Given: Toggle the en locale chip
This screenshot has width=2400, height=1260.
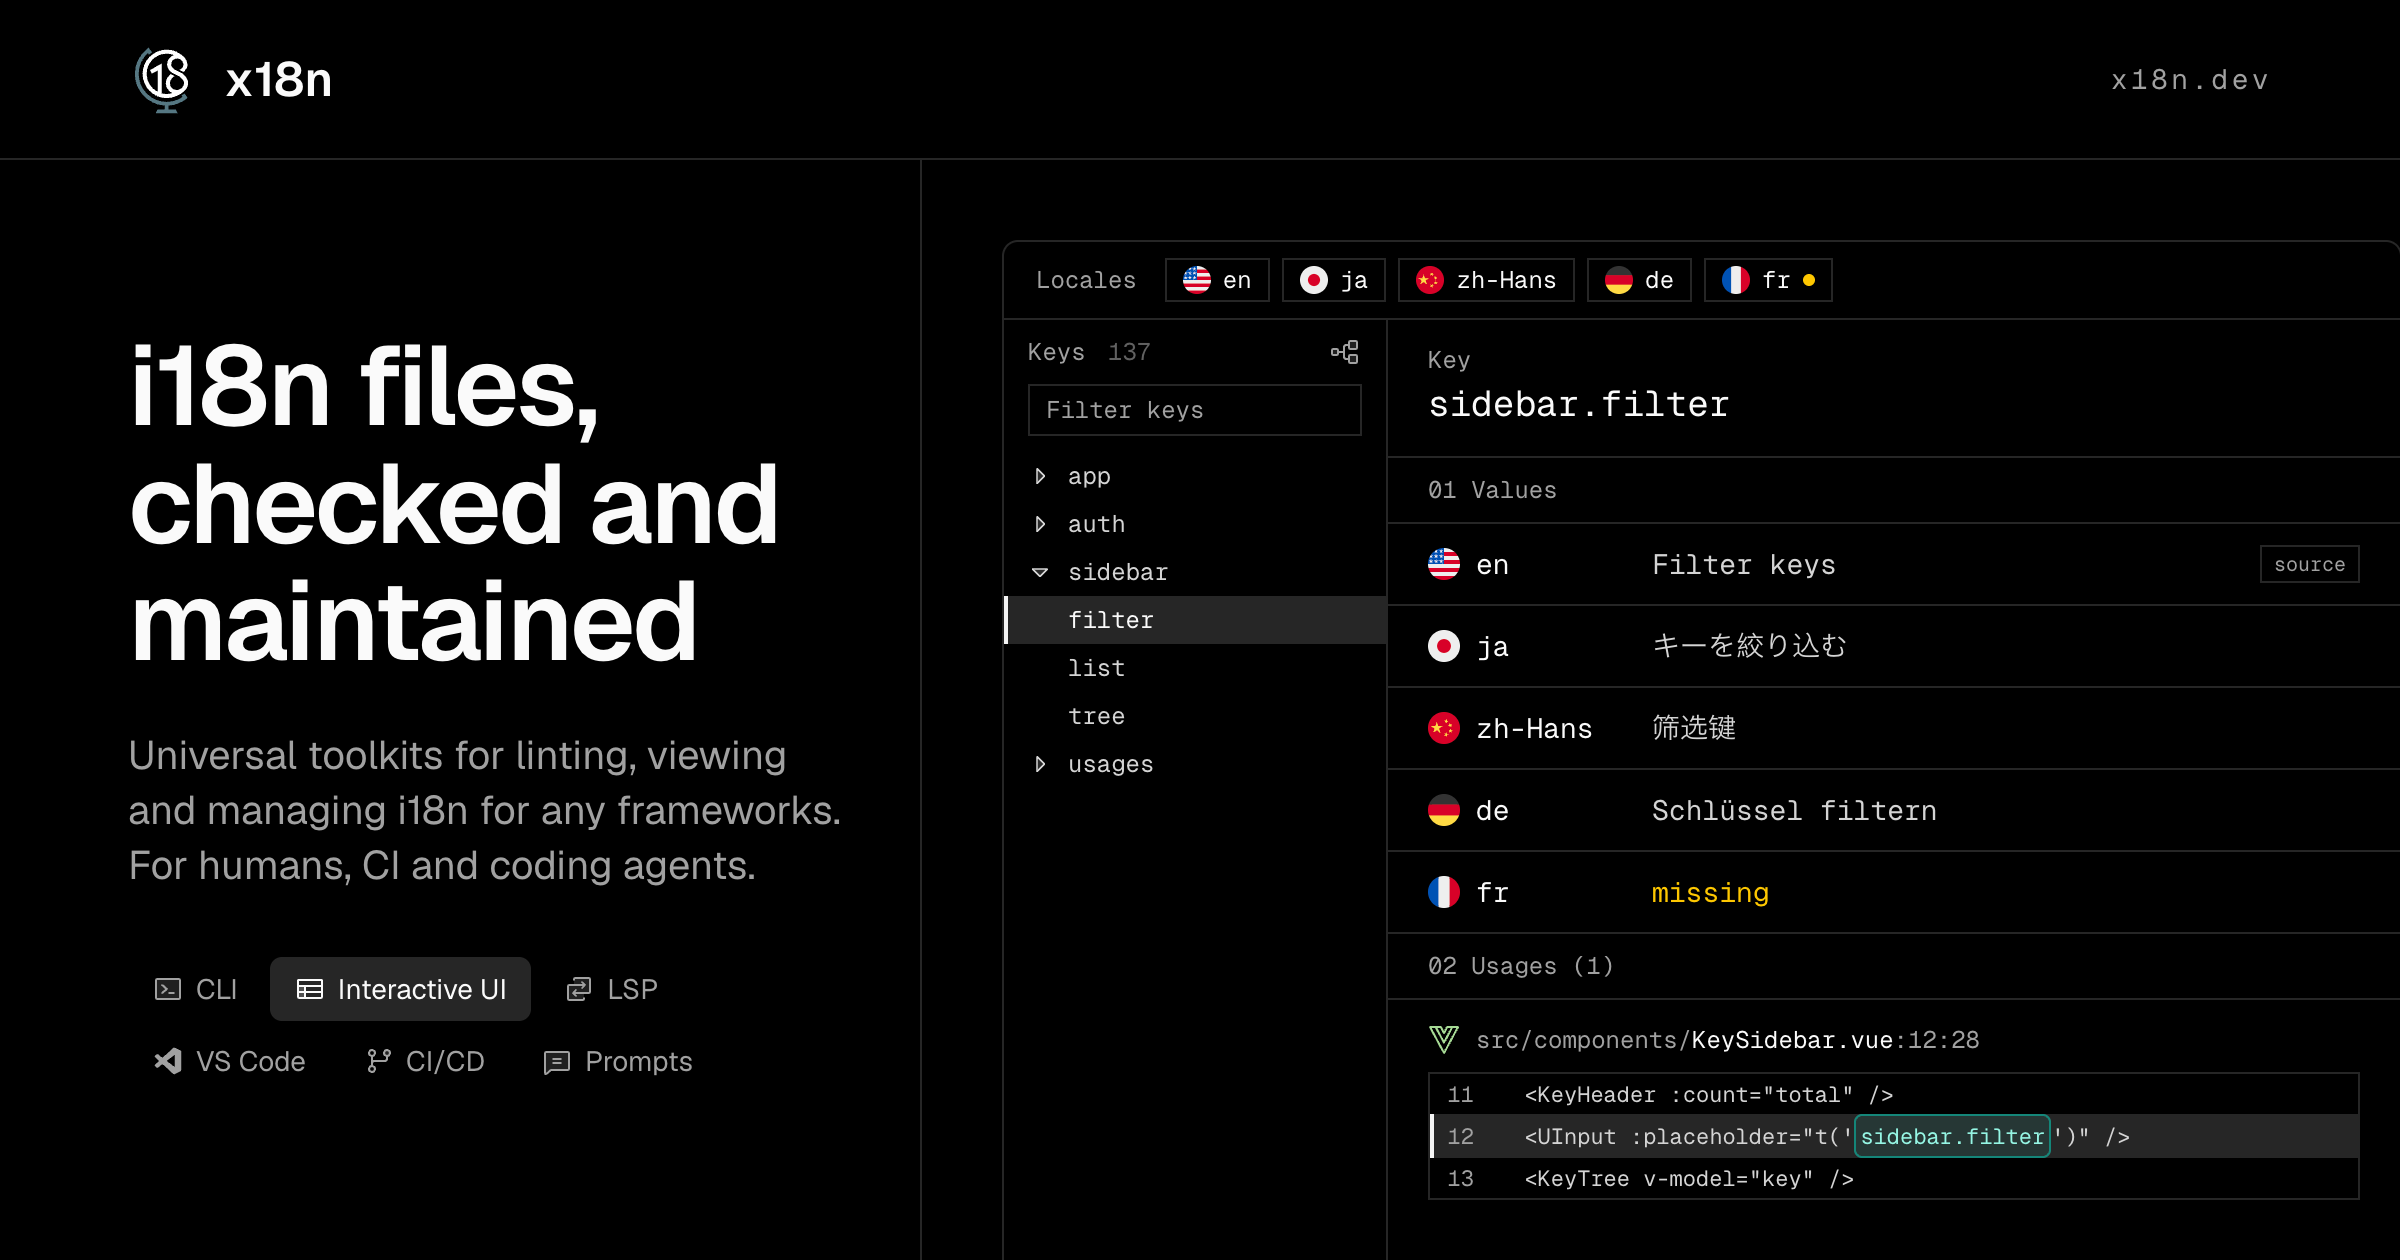Looking at the screenshot, I should coord(1217,280).
